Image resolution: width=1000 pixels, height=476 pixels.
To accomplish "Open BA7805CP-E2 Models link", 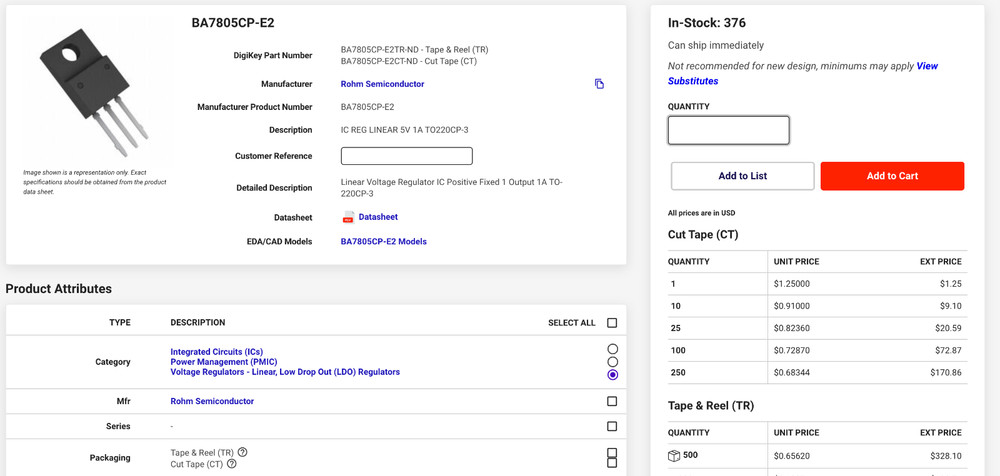I will point(383,242).
